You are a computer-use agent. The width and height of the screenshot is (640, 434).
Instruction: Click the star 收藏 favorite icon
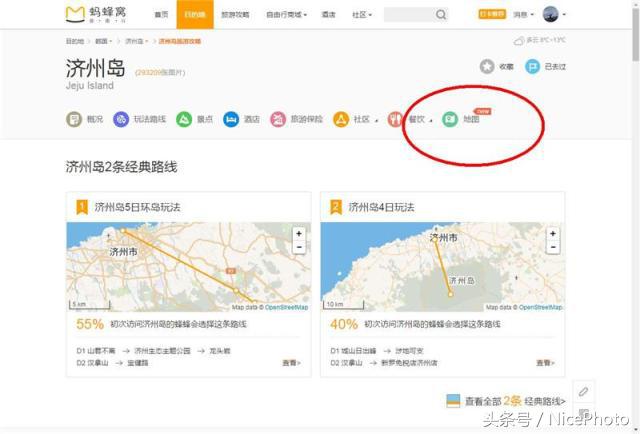[x=487, y=66]
